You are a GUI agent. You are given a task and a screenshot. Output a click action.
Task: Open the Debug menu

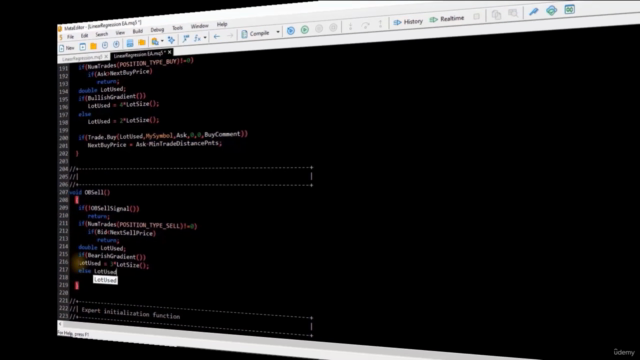coord(157,30)
